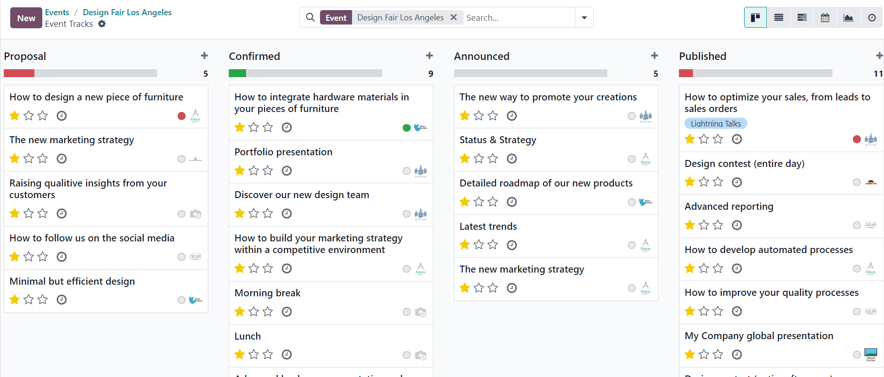Click the New button
The height and width of the screenshot is (377, 884).
point(26,18)
